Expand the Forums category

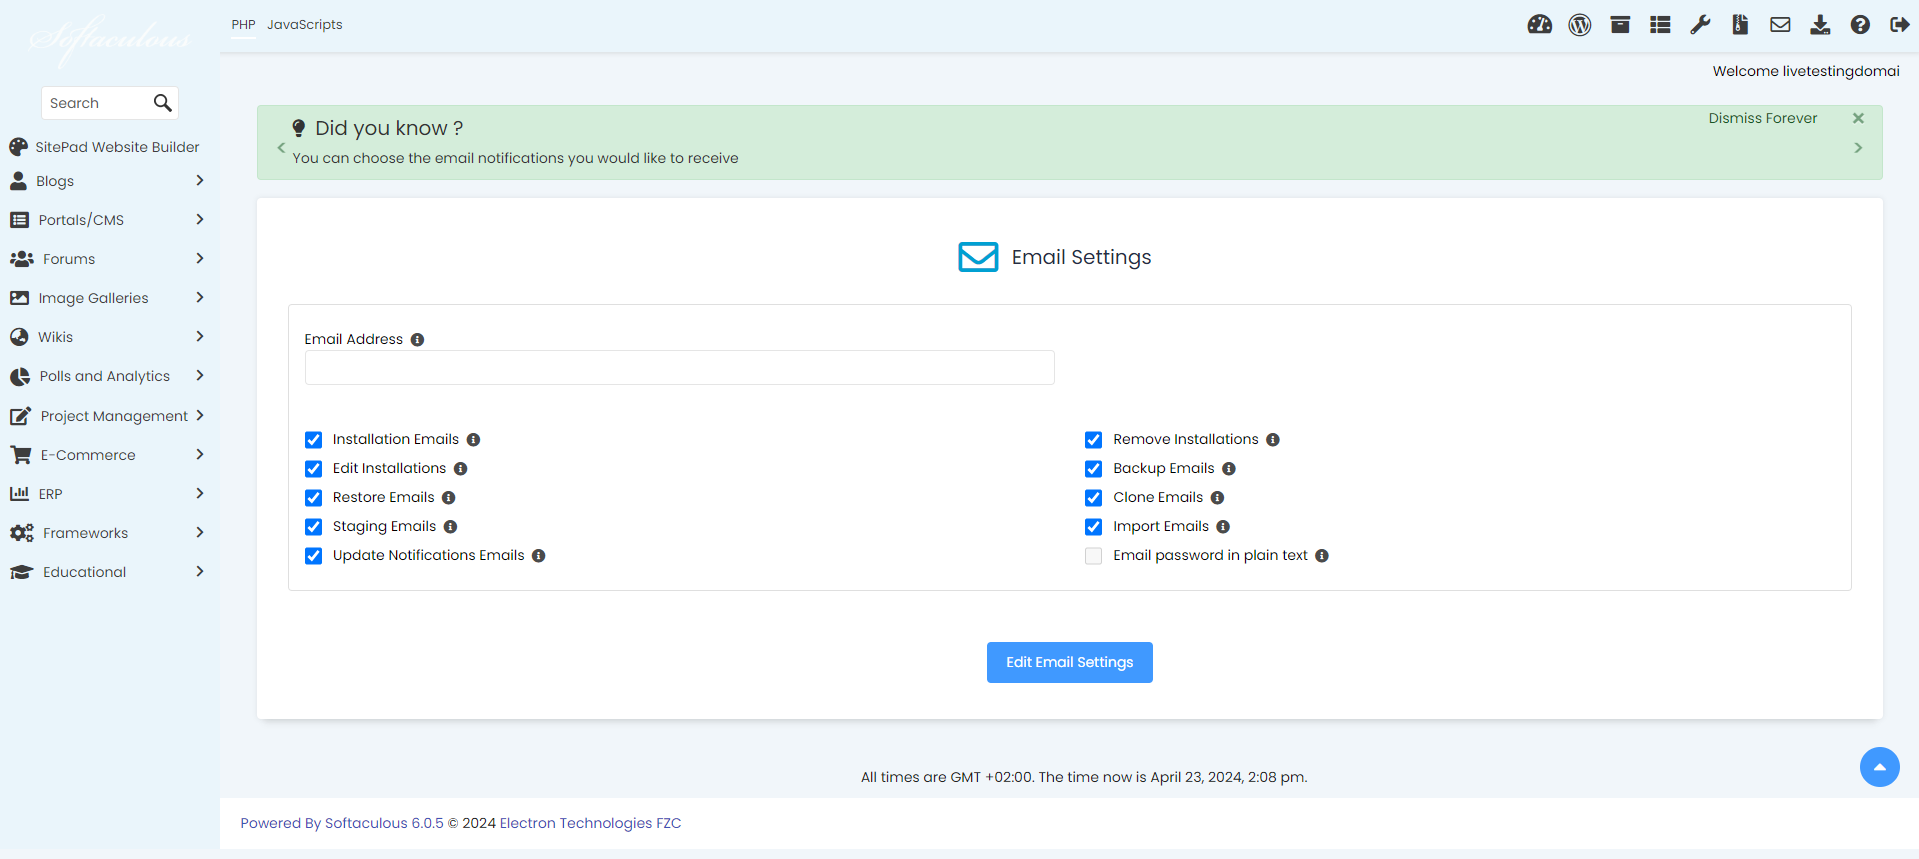[106, 259]
